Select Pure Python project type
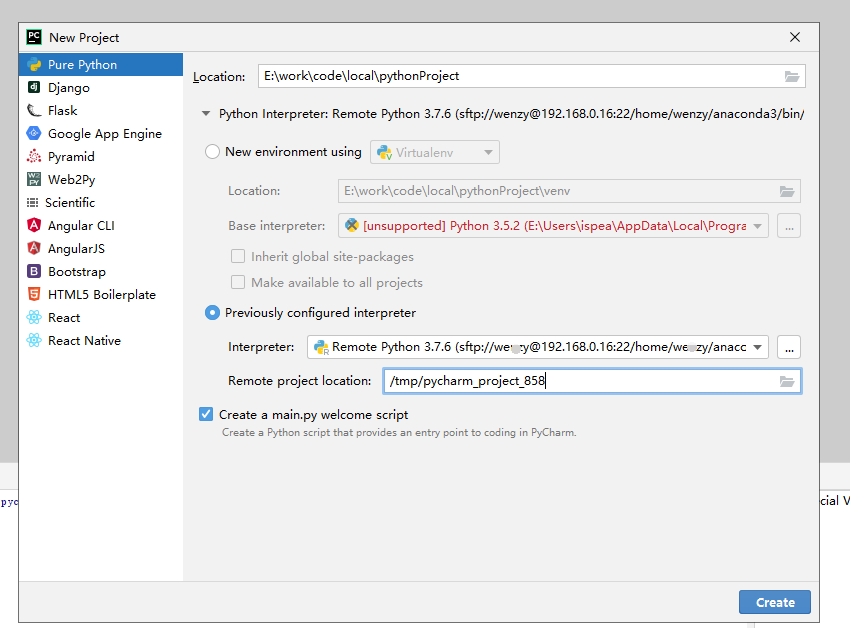 pyautogui.click(x=101, y=65)
